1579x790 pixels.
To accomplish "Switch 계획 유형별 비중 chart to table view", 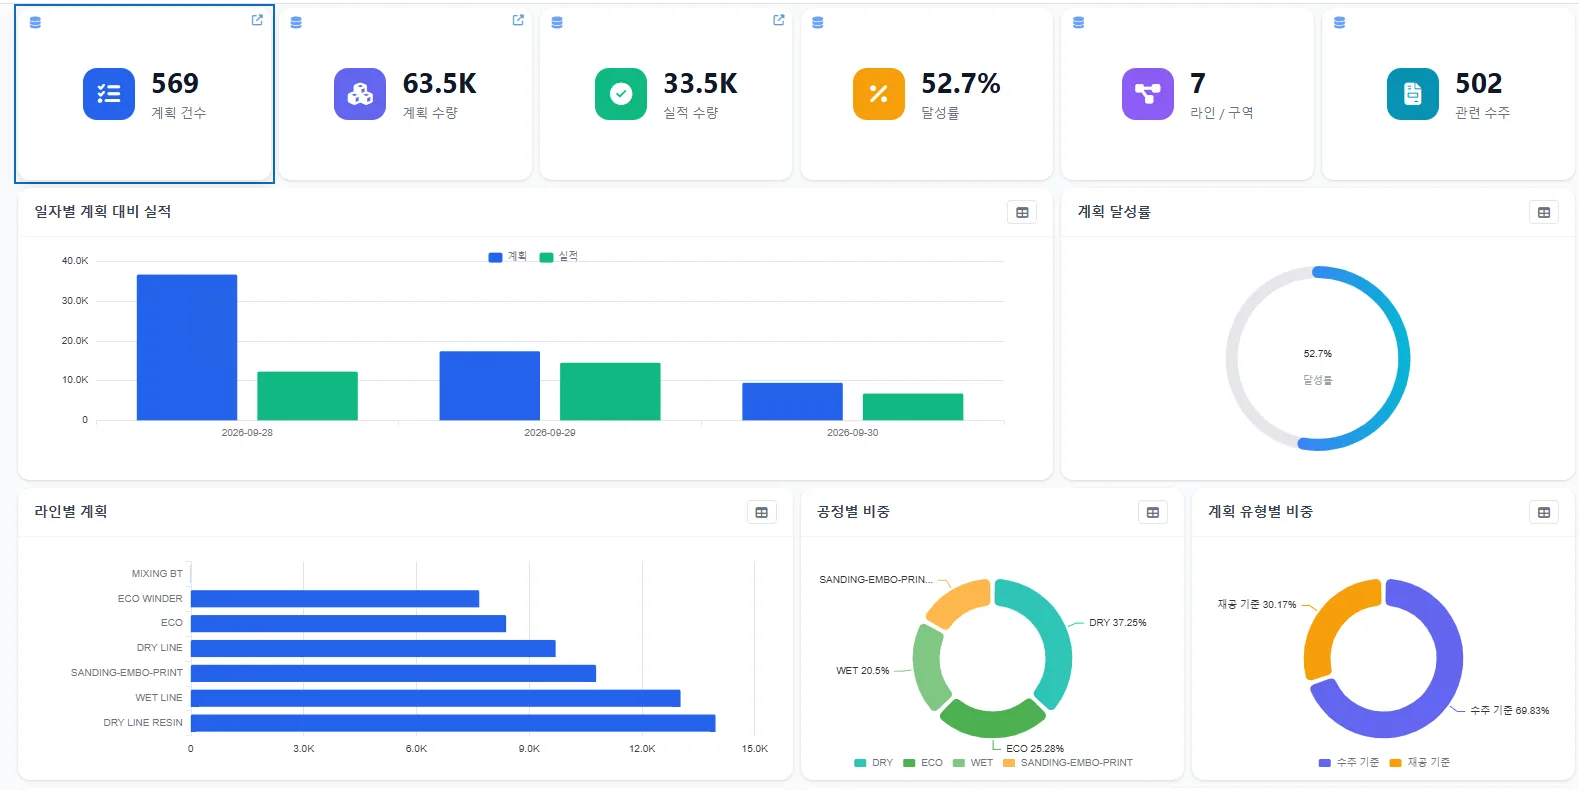I will (1544, 512).
